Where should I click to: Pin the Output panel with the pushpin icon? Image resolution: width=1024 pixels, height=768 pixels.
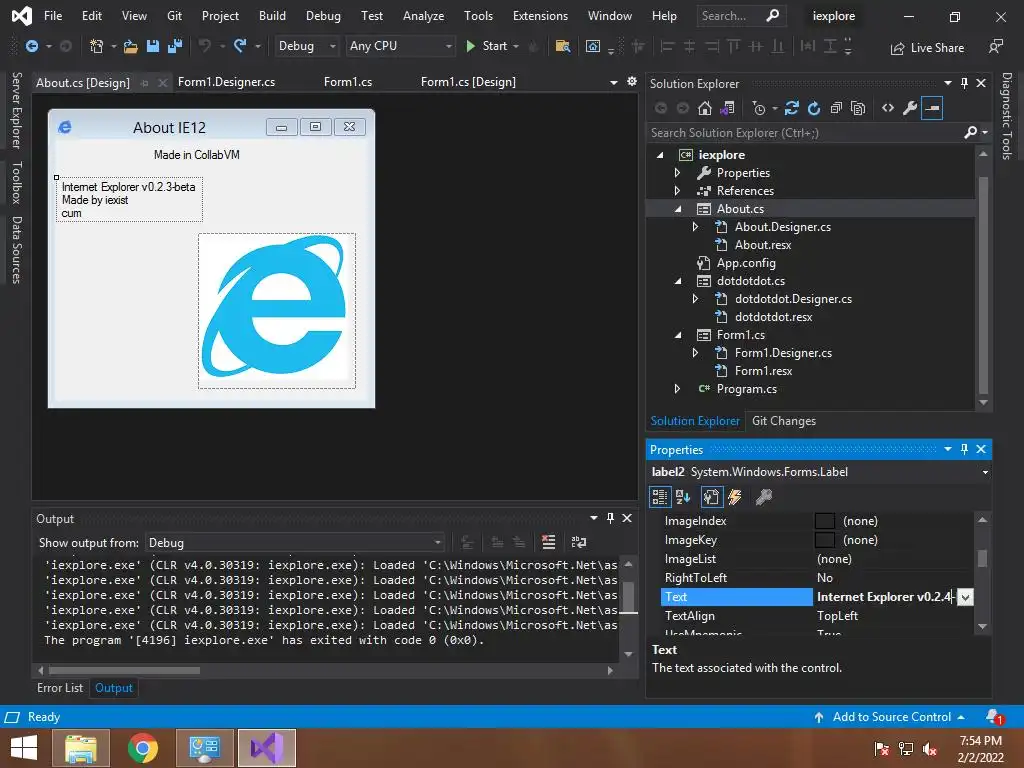(610, 518)
